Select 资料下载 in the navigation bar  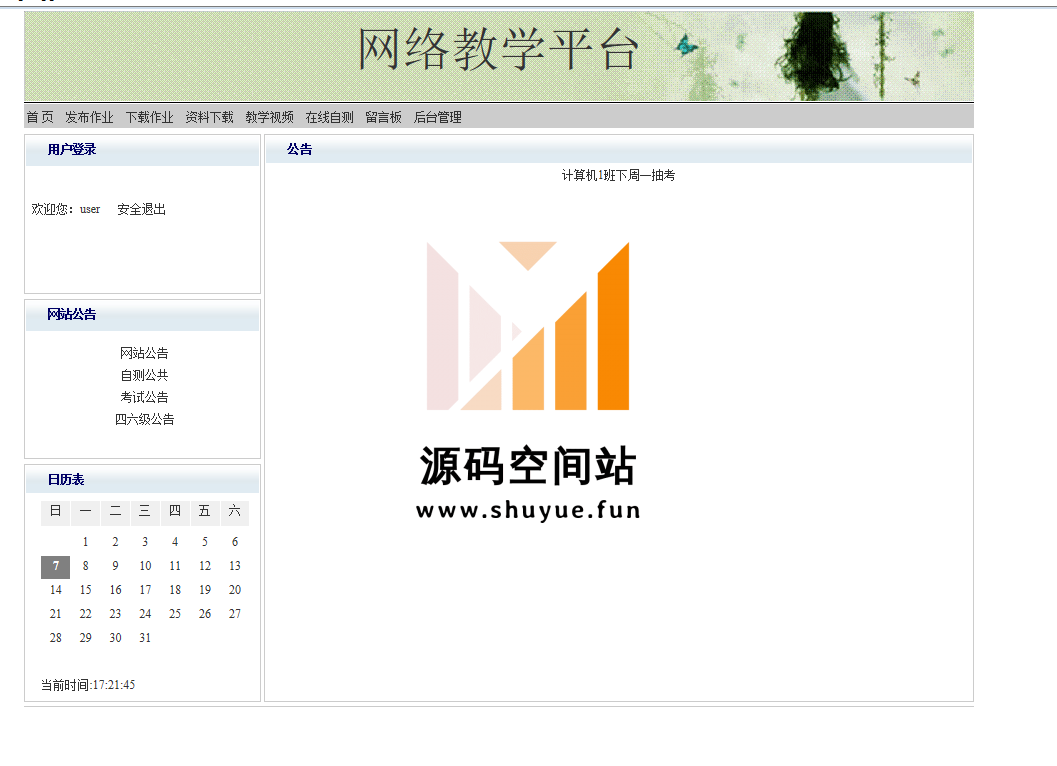209,117
